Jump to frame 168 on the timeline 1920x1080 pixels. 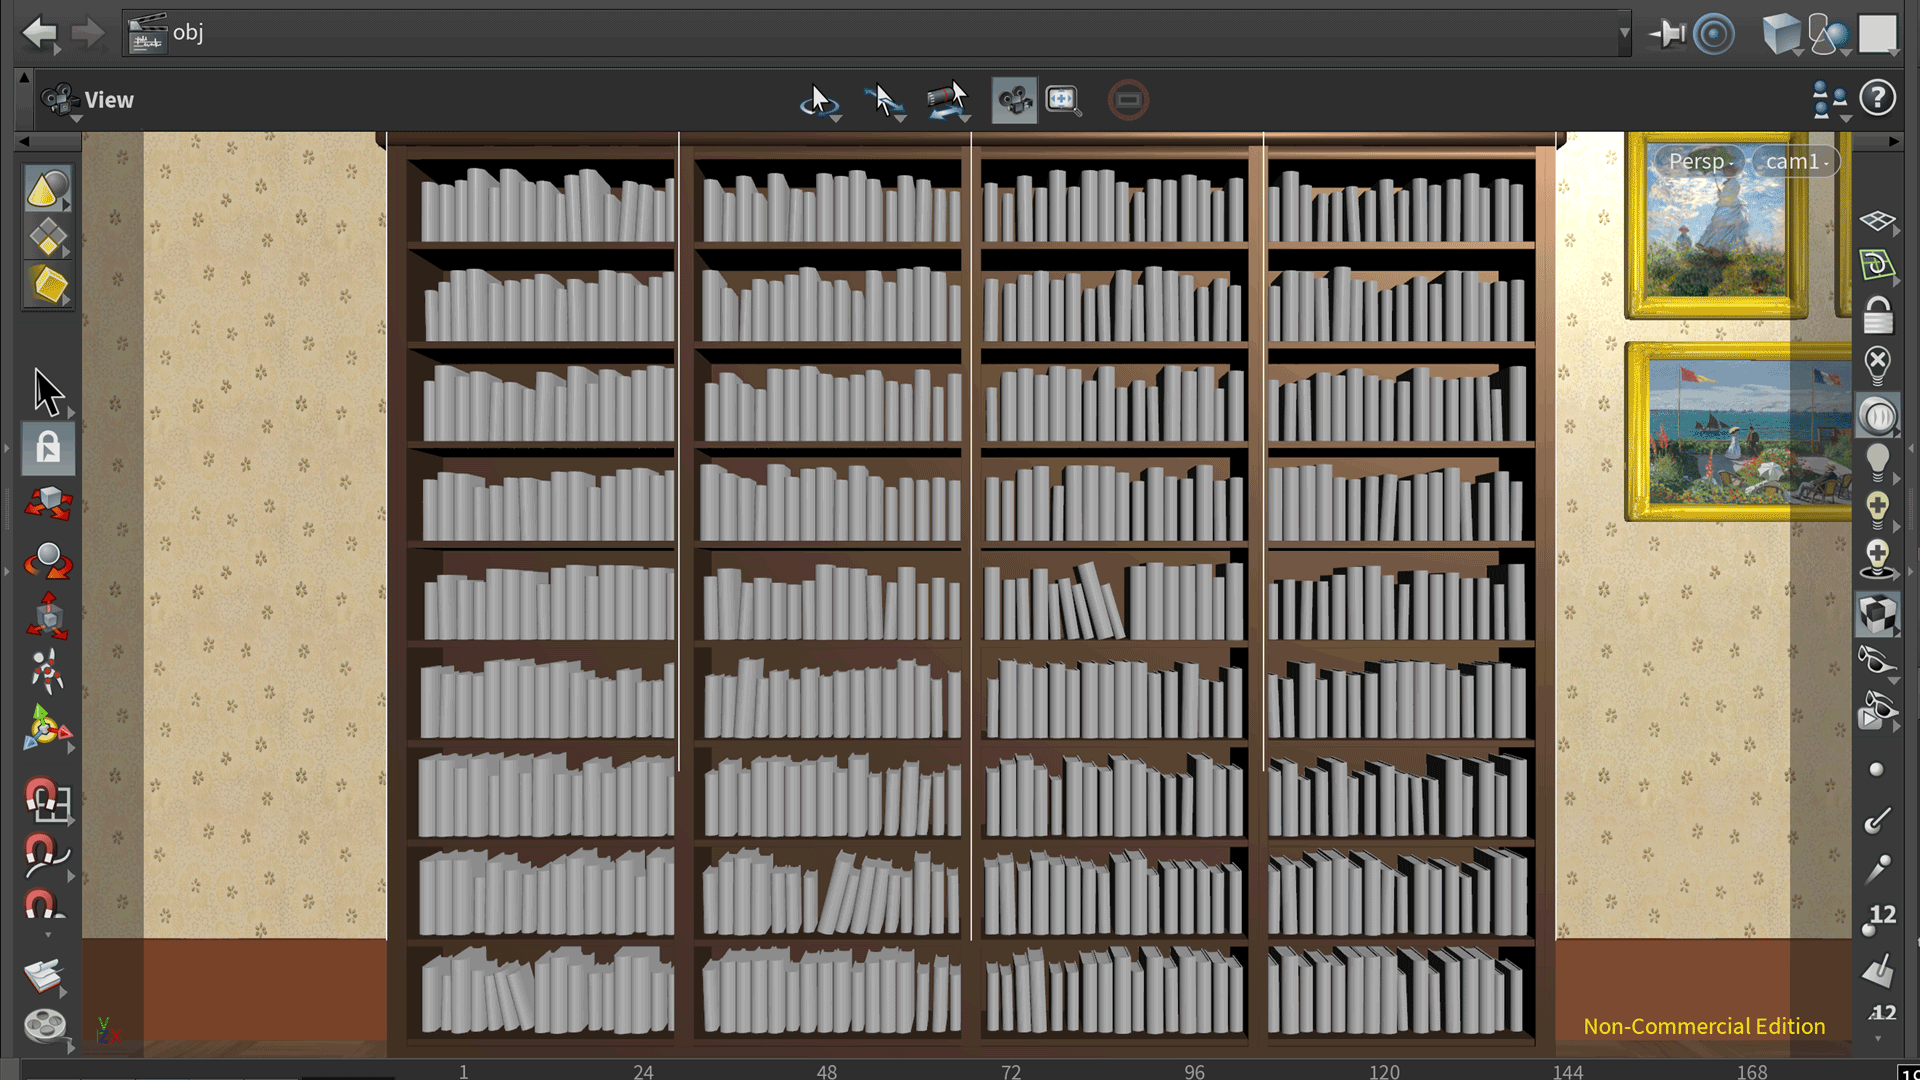(1752, 1071)
